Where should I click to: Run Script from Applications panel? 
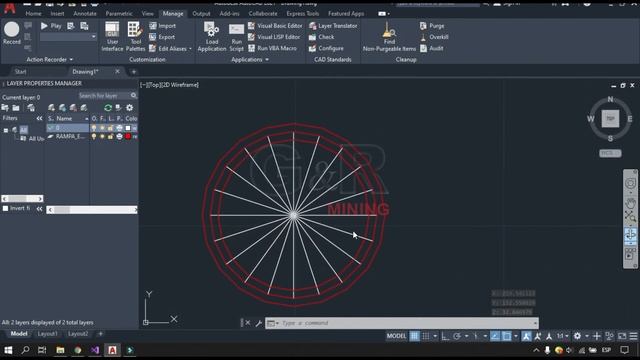(236, 38)
